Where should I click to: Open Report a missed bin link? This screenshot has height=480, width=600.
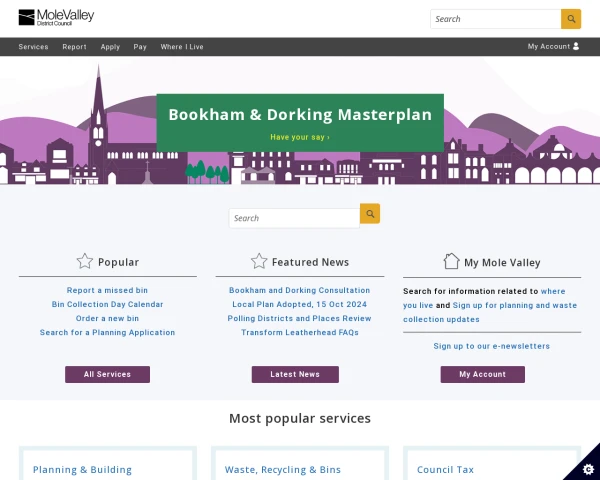107,290
